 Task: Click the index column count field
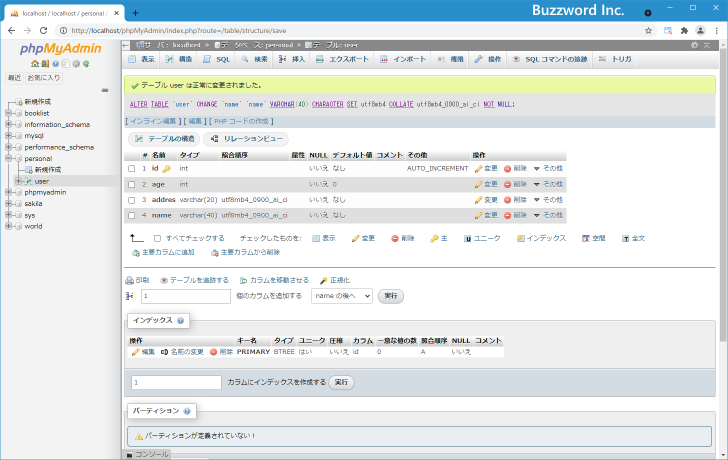(176, 382)
